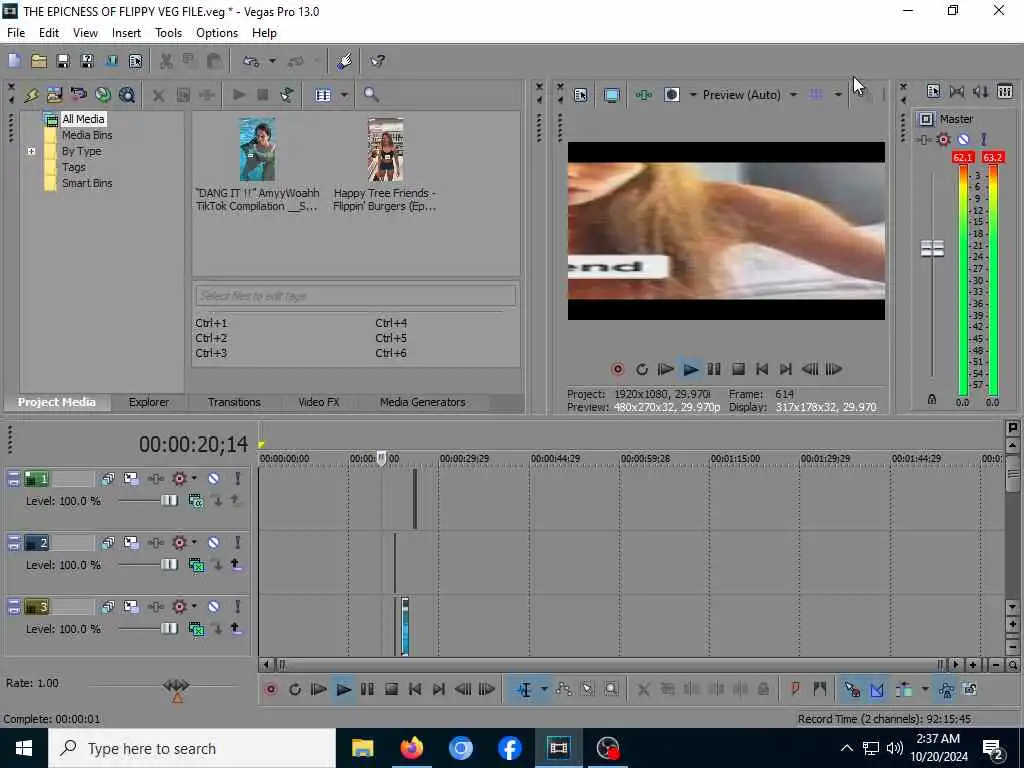1024x768 pixels.
Task: Toggle compositing mode on track 2
Action: pyautogui.click(x=195, y=565)
